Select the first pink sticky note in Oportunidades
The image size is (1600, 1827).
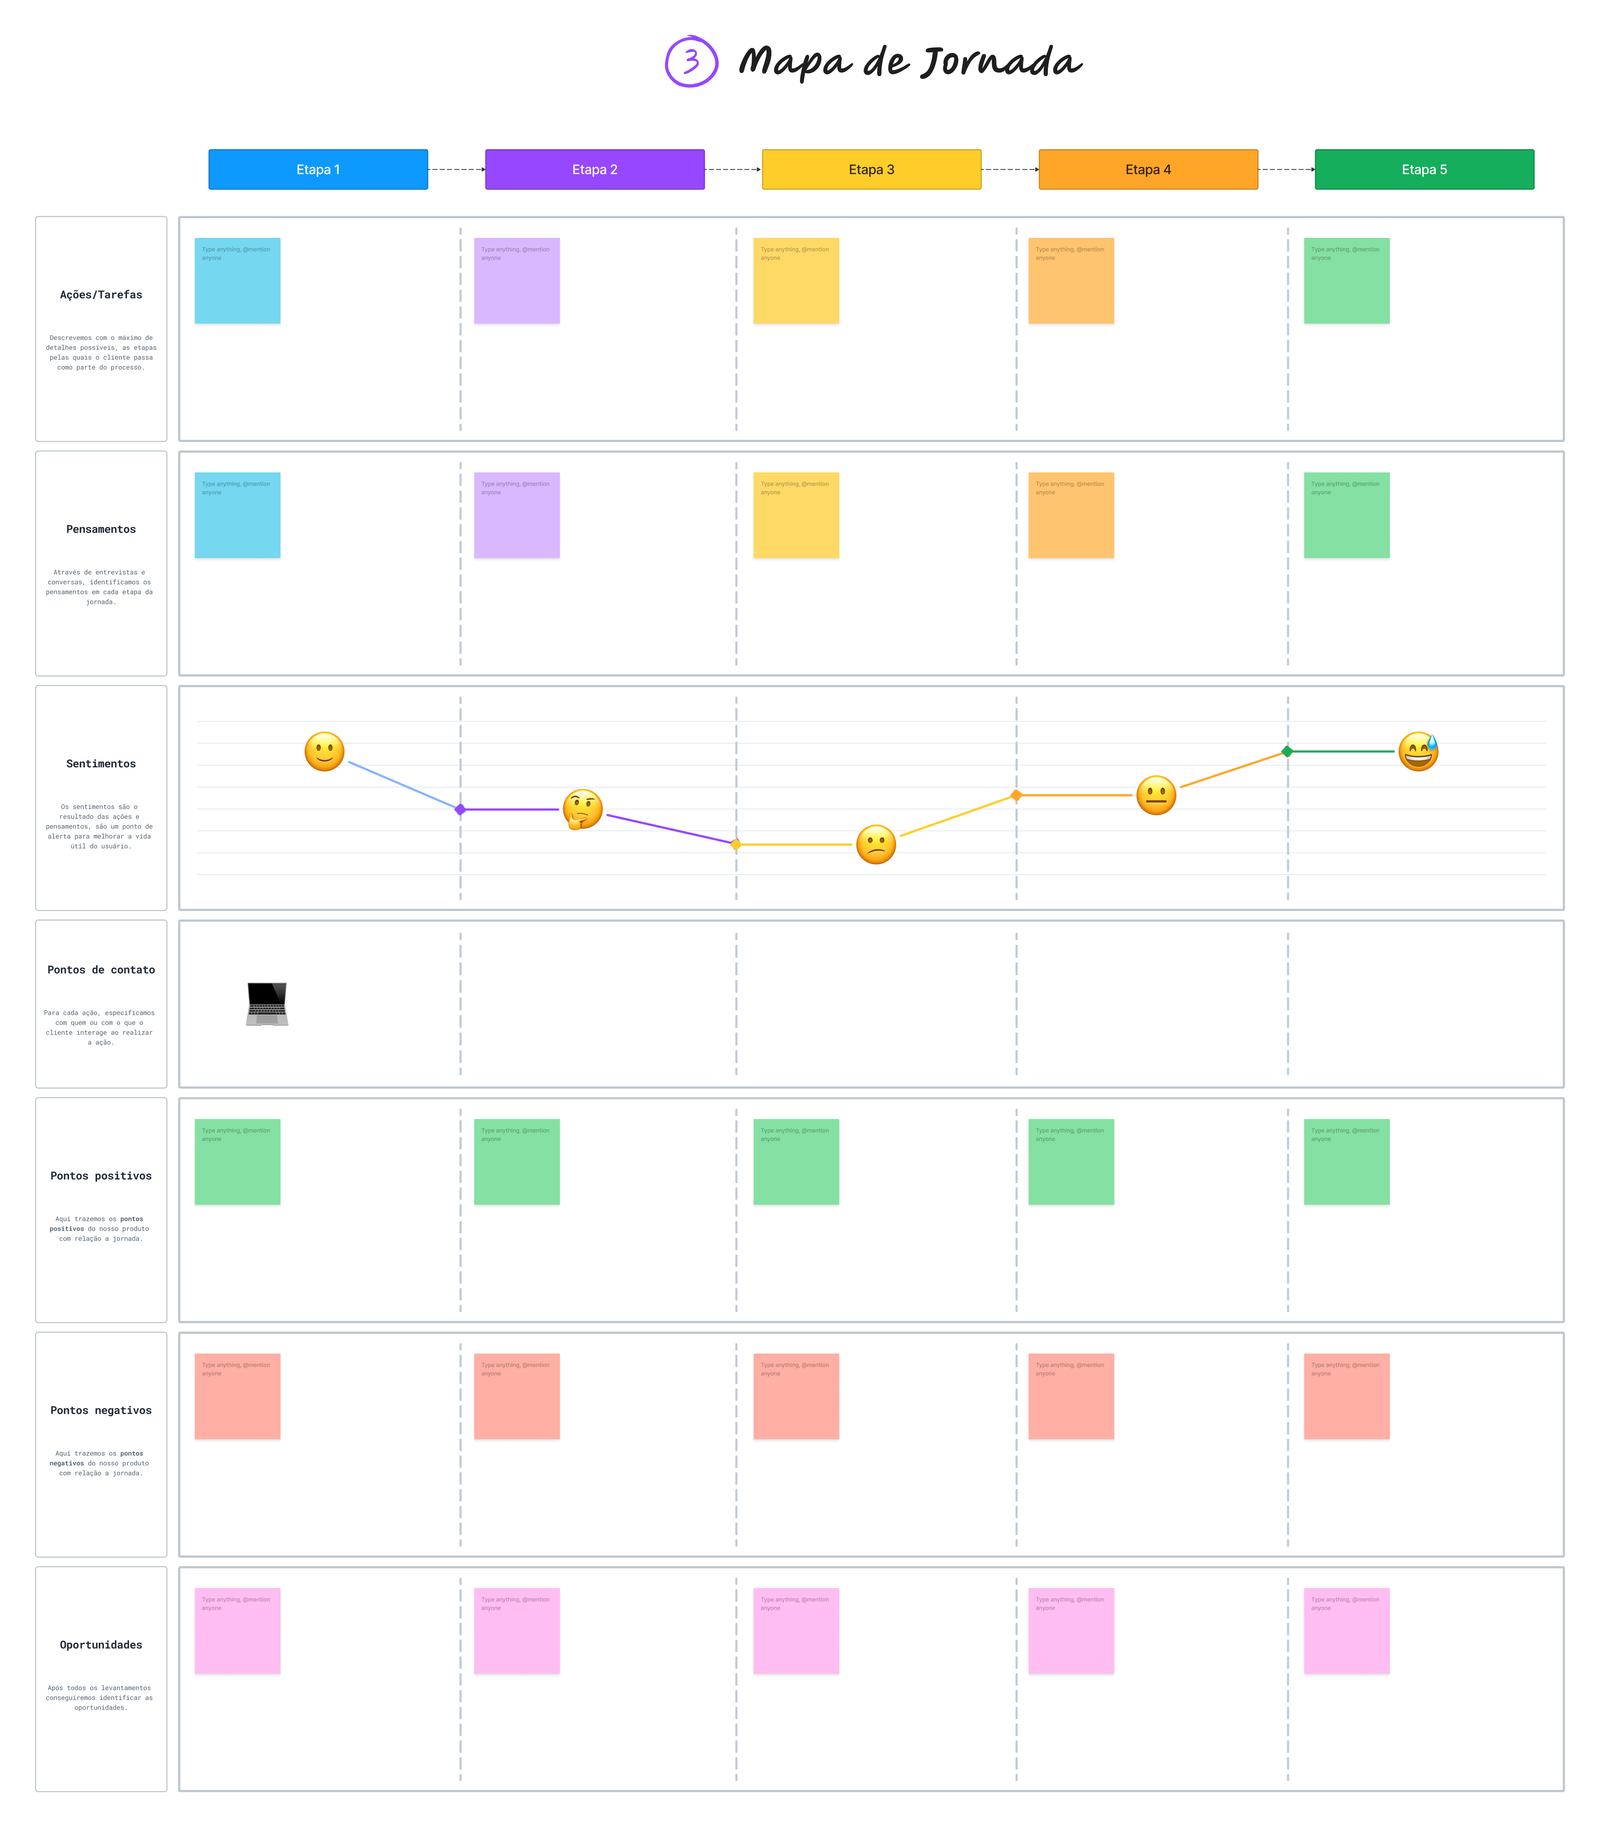point(237,1630)
